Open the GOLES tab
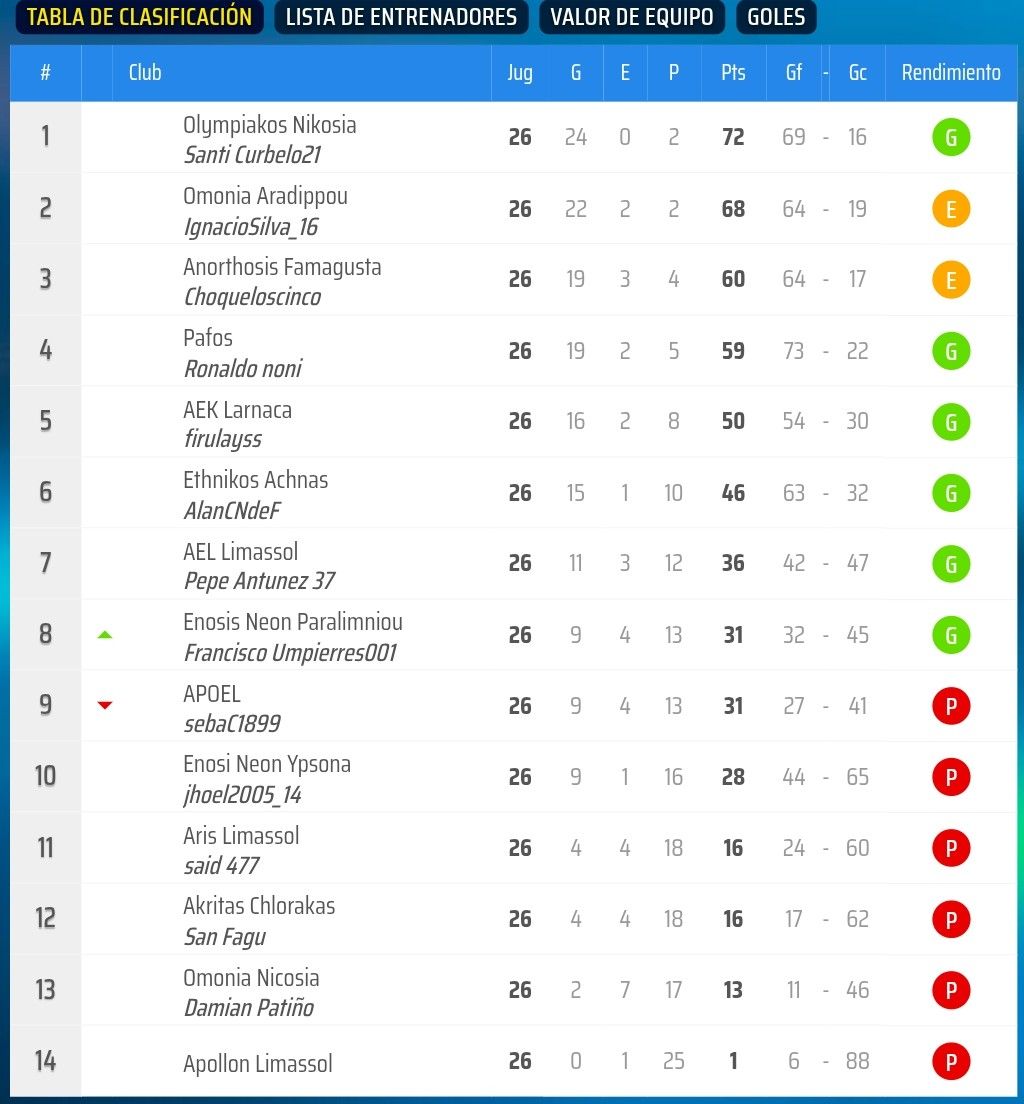The height and width of the screenshot is (1104, 1024). (x=776, y=17)
